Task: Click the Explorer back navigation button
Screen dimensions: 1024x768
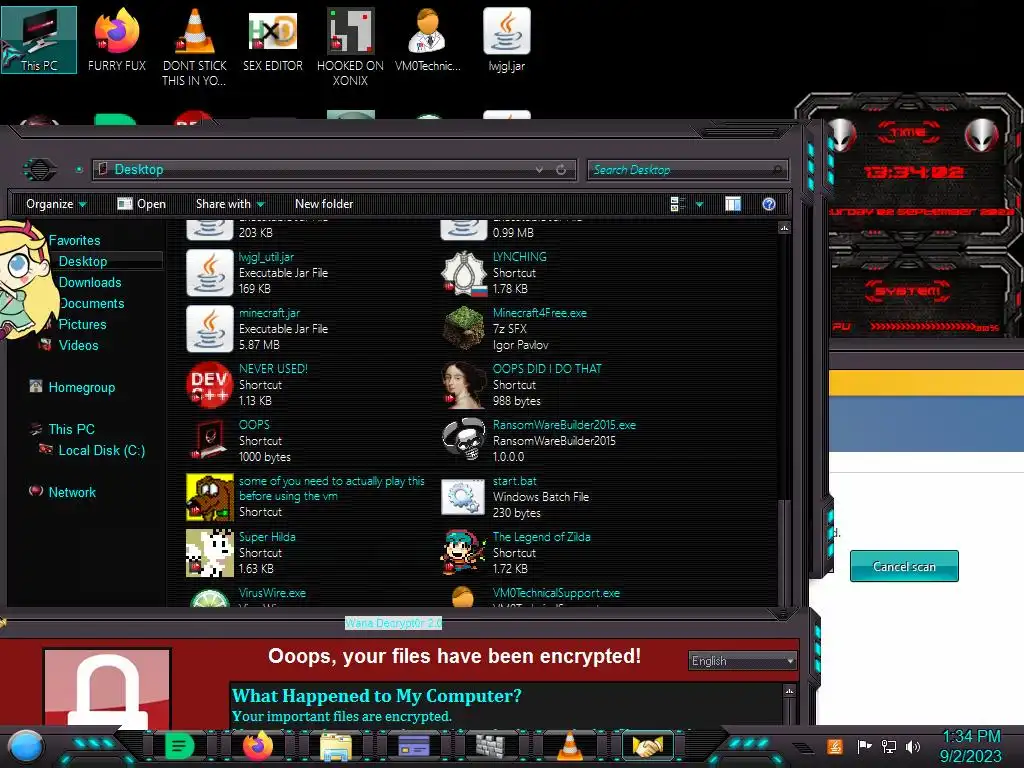Action: (x=40, y=170)
